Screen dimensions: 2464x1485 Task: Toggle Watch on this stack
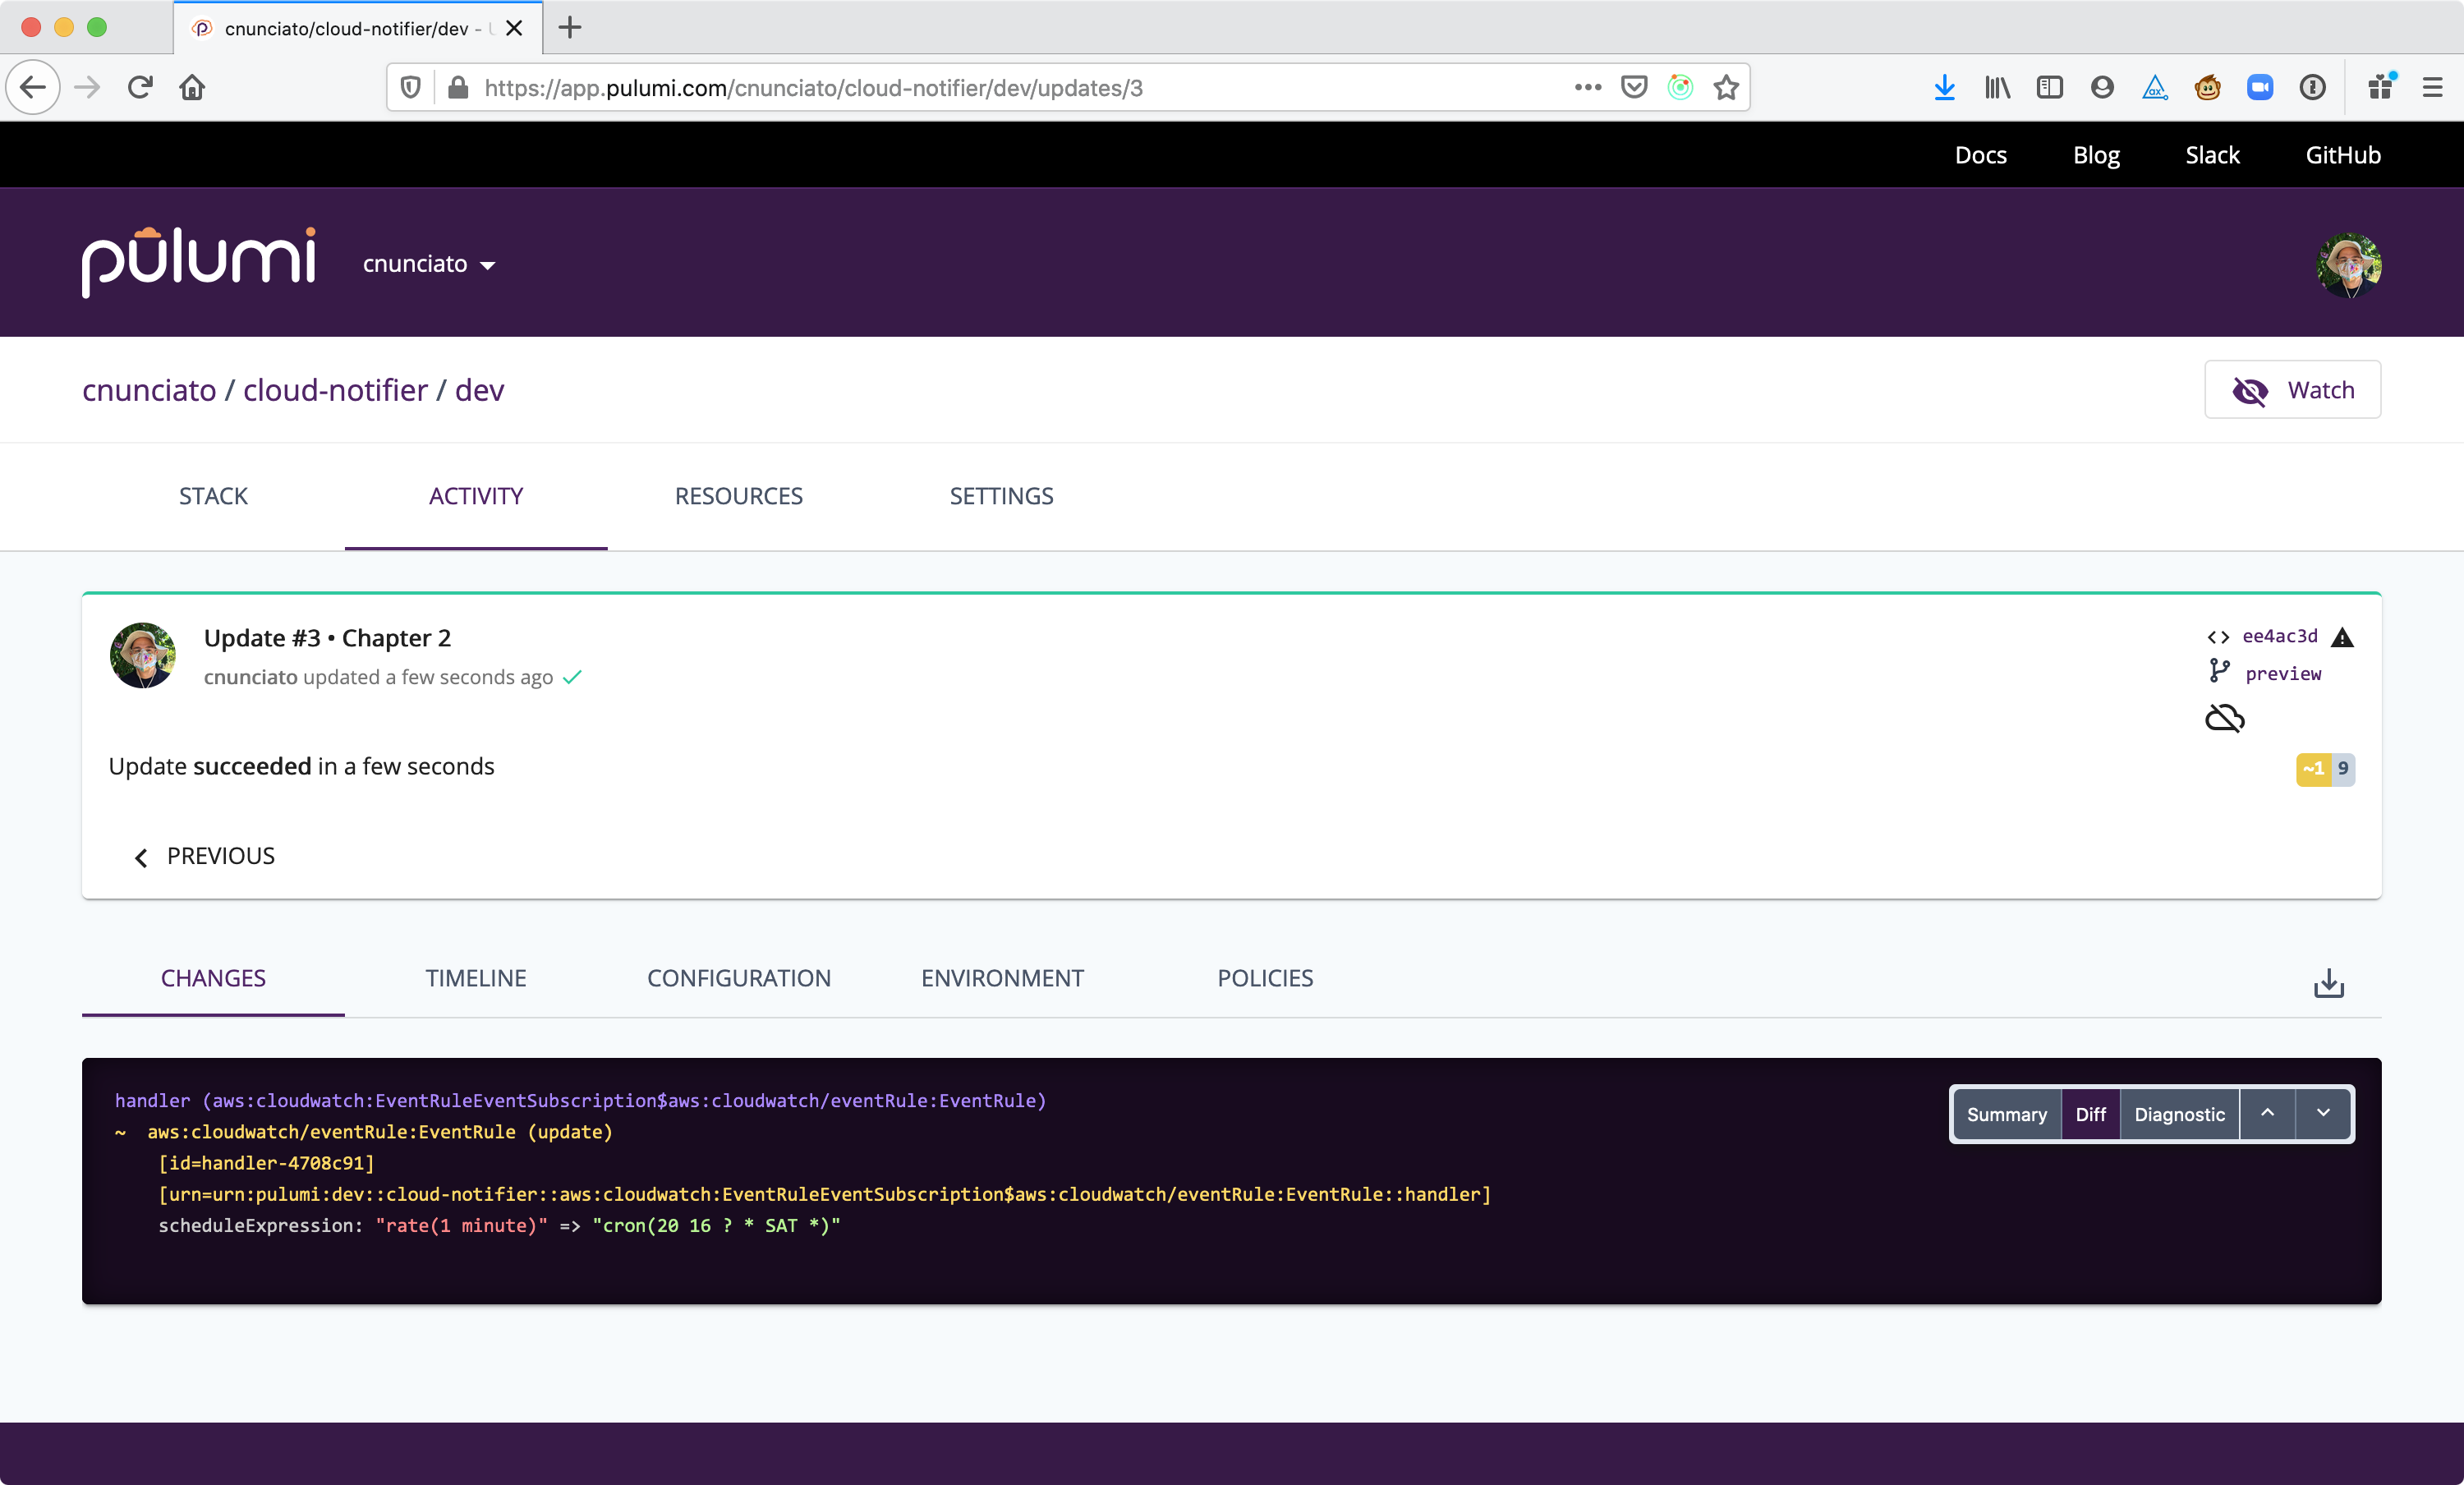pos(2292,390)
